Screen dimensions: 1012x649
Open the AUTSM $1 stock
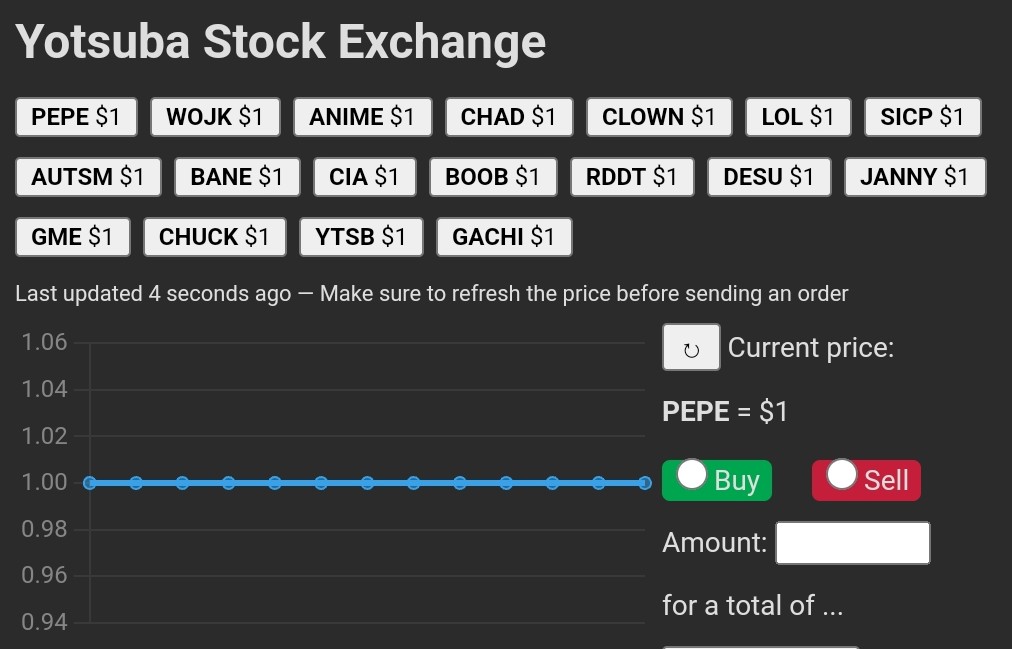[88, 177]
